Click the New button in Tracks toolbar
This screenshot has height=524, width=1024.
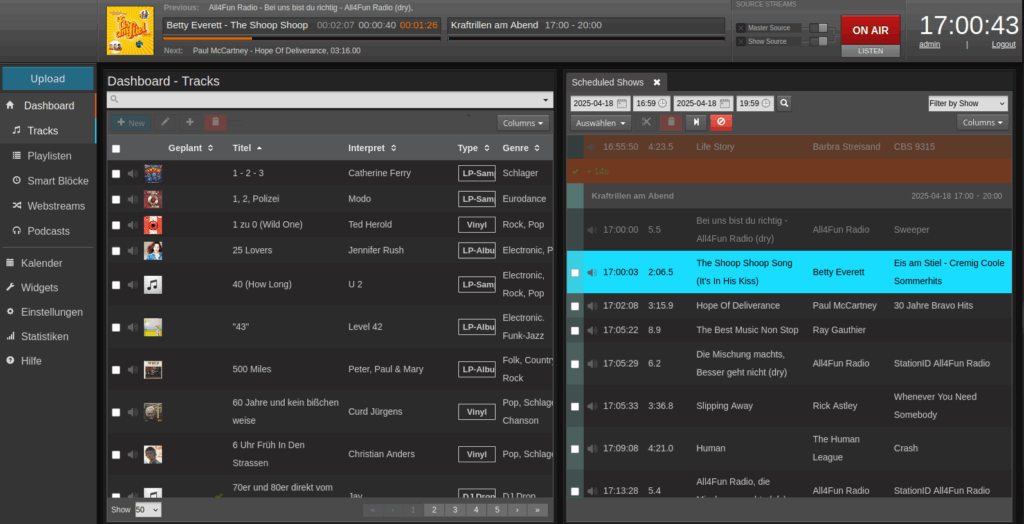point(131,122)
